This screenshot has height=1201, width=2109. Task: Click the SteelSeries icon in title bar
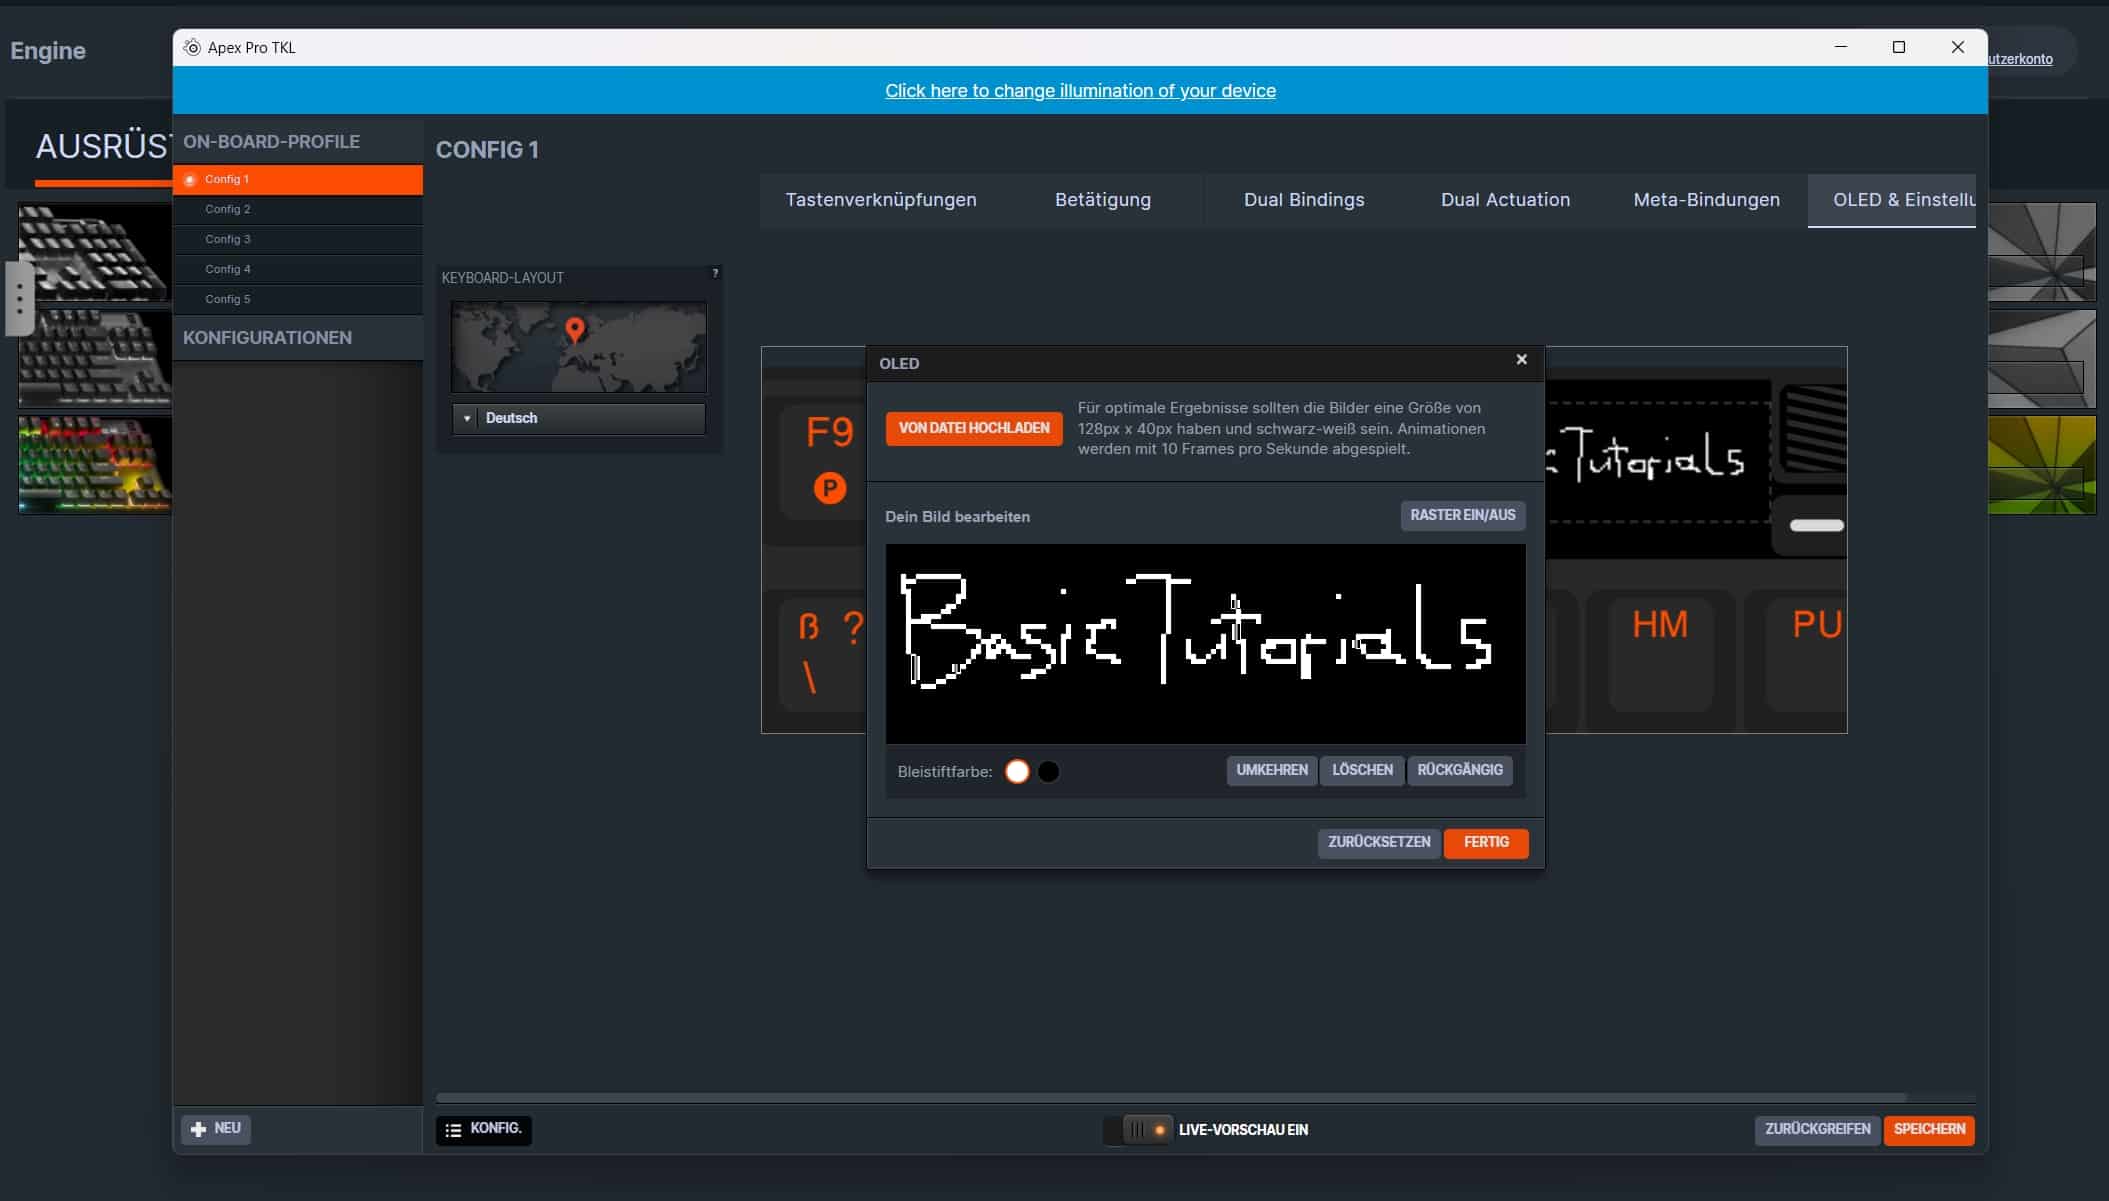(x=192, y=47)
